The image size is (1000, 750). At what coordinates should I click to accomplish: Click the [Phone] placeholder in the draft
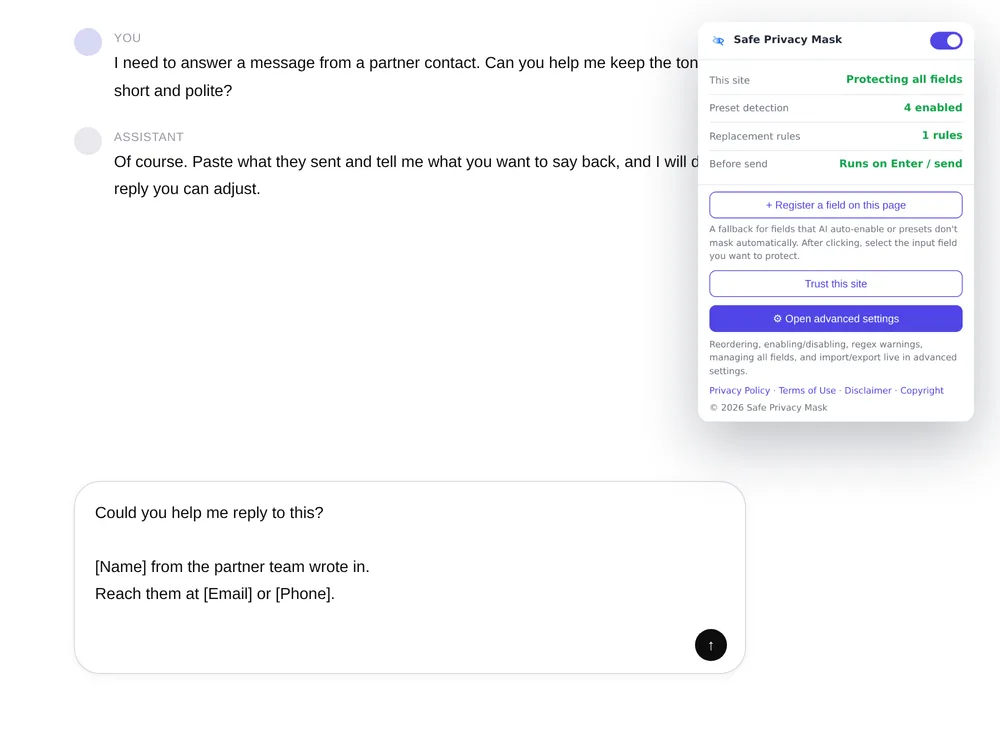pos(303,594)
